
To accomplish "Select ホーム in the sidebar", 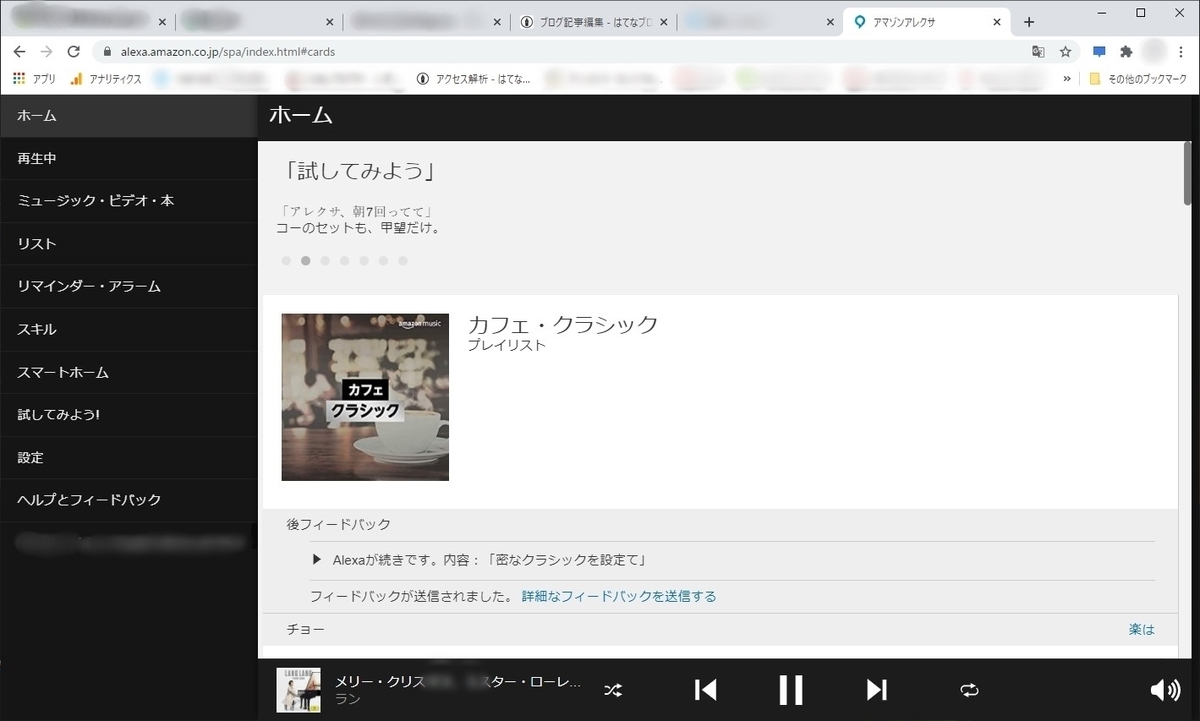I will (x=128, y=116).
